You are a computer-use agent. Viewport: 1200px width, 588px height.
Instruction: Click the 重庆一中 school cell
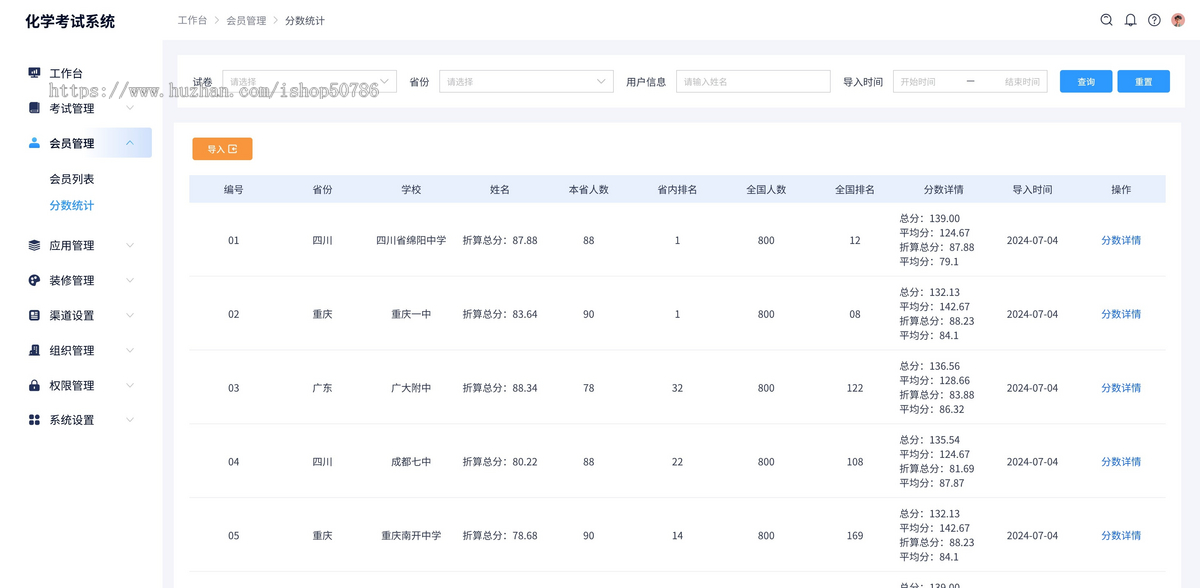point(411,314)
